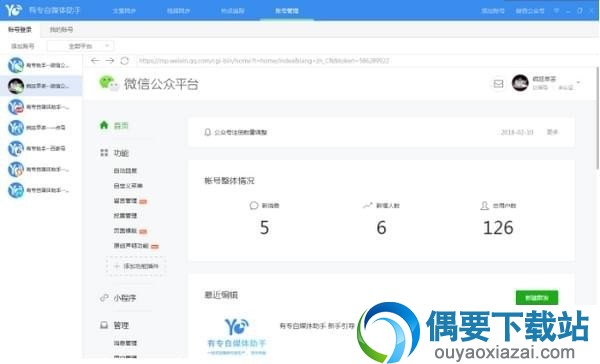Open the envelope message icon in header
Viewport: 600px width, 364px height.
pos(498,83)
